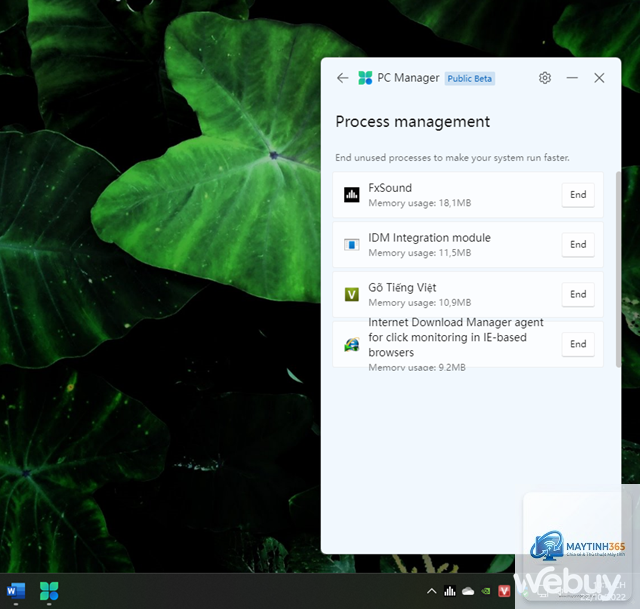Click memory usage 11,5MB value
Viewport: 640px width, 609px height.
tap(455, 253)
